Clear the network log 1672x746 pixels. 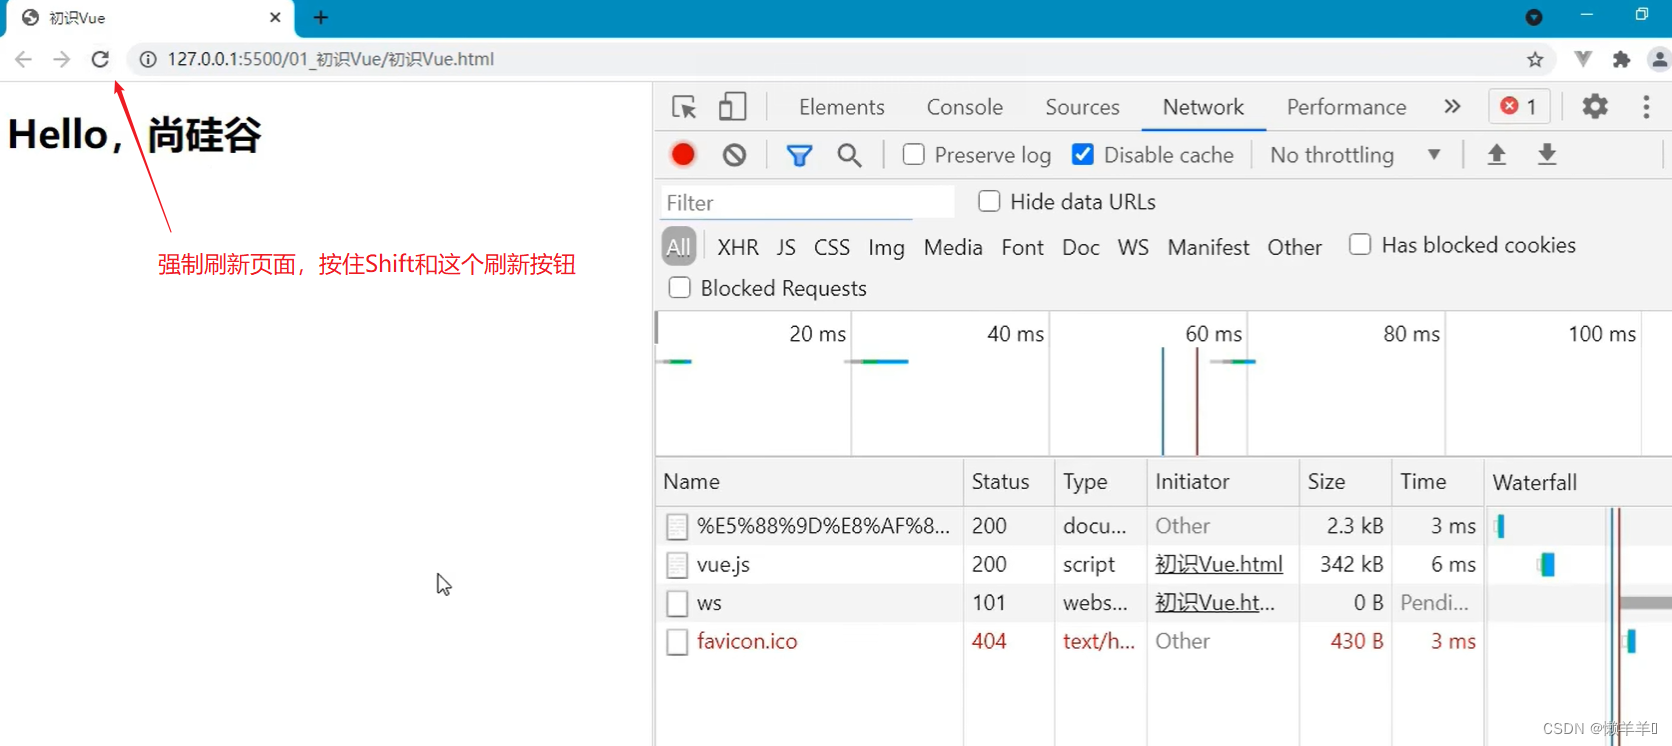pos(734,155)
